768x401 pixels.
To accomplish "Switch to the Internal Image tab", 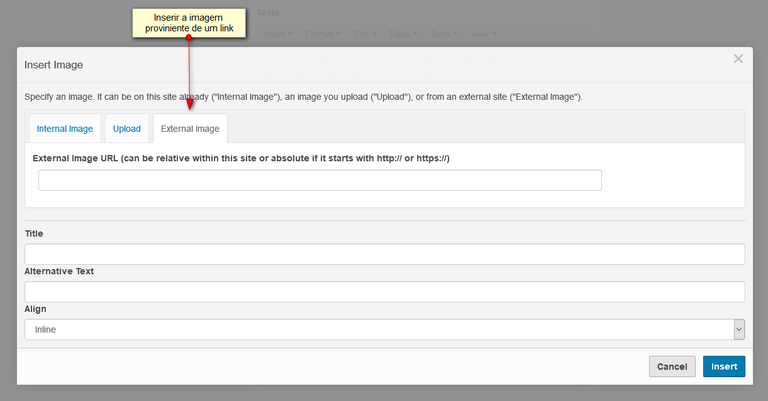I will (65, 129).
